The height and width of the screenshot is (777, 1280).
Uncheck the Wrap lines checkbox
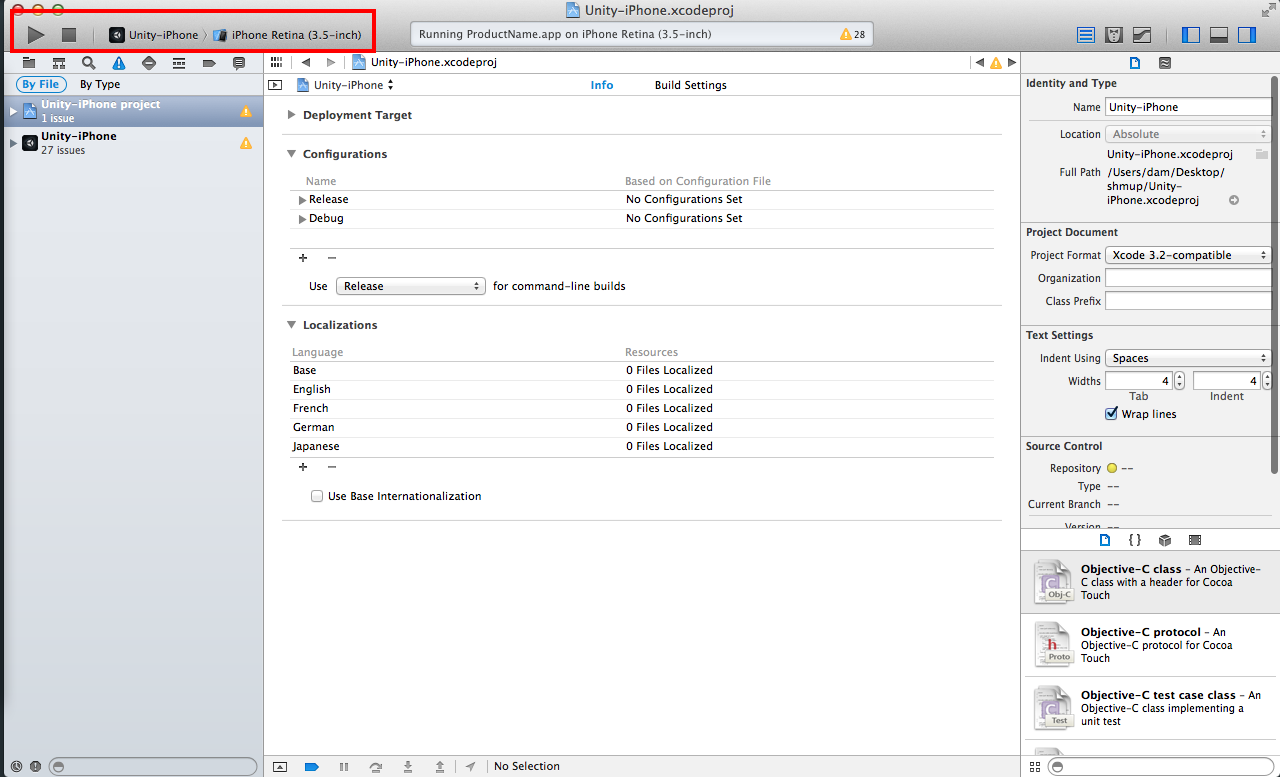coord(1111,414)
